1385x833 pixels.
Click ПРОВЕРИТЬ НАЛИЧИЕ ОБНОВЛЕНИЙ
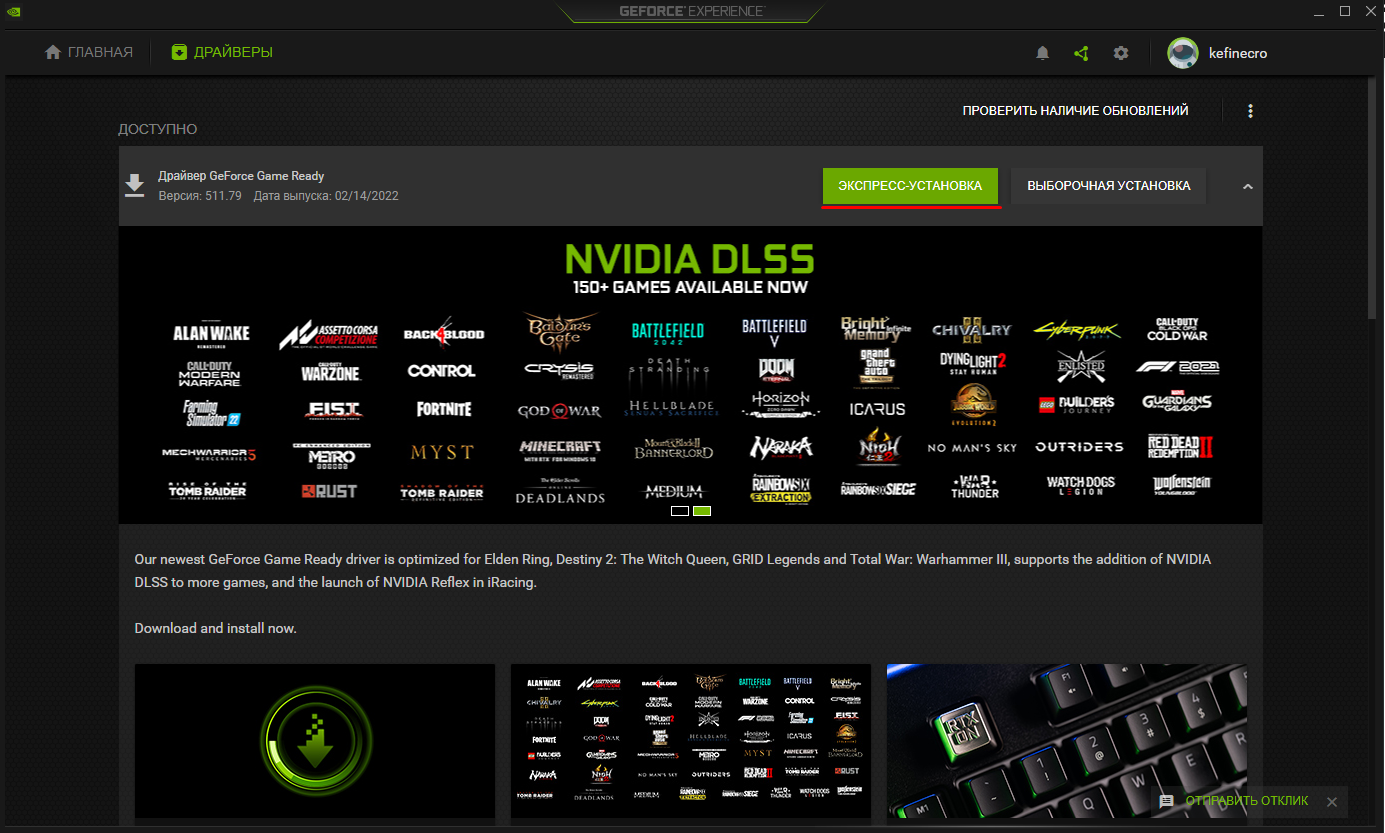(x=1075, y=111)
